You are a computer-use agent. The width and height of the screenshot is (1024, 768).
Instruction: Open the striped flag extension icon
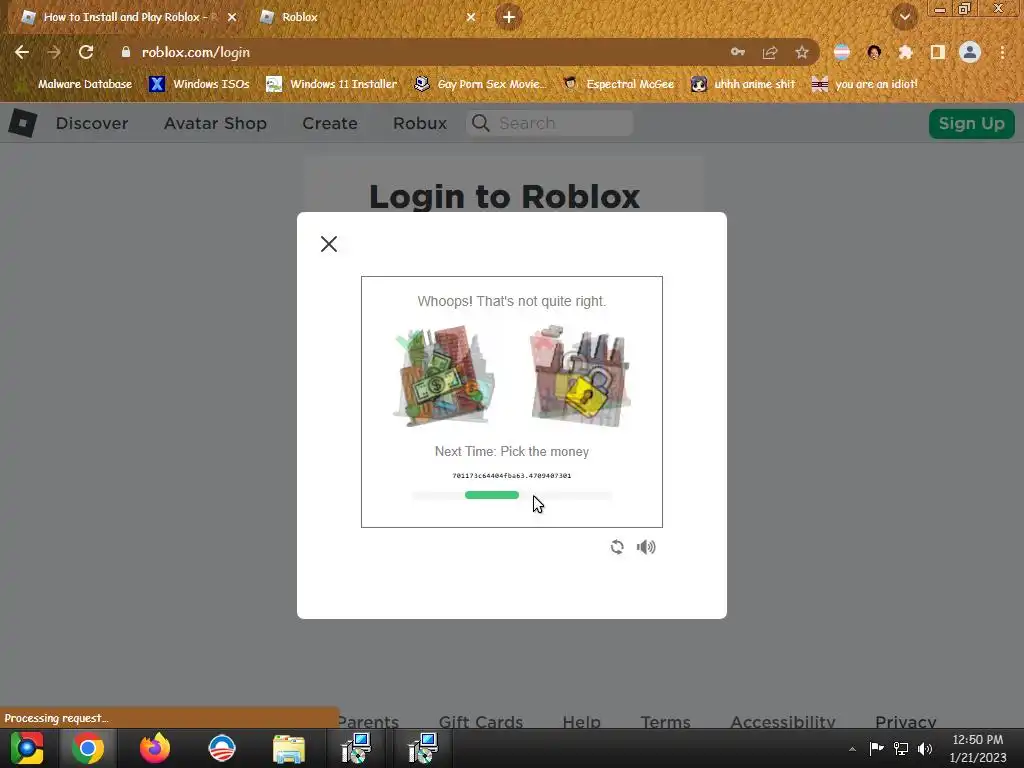click(x=842, y=52)
